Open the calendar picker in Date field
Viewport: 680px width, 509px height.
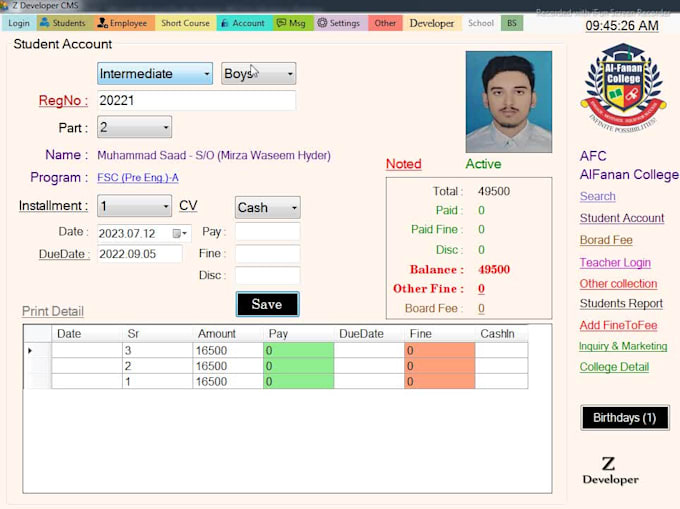[180, 234]
